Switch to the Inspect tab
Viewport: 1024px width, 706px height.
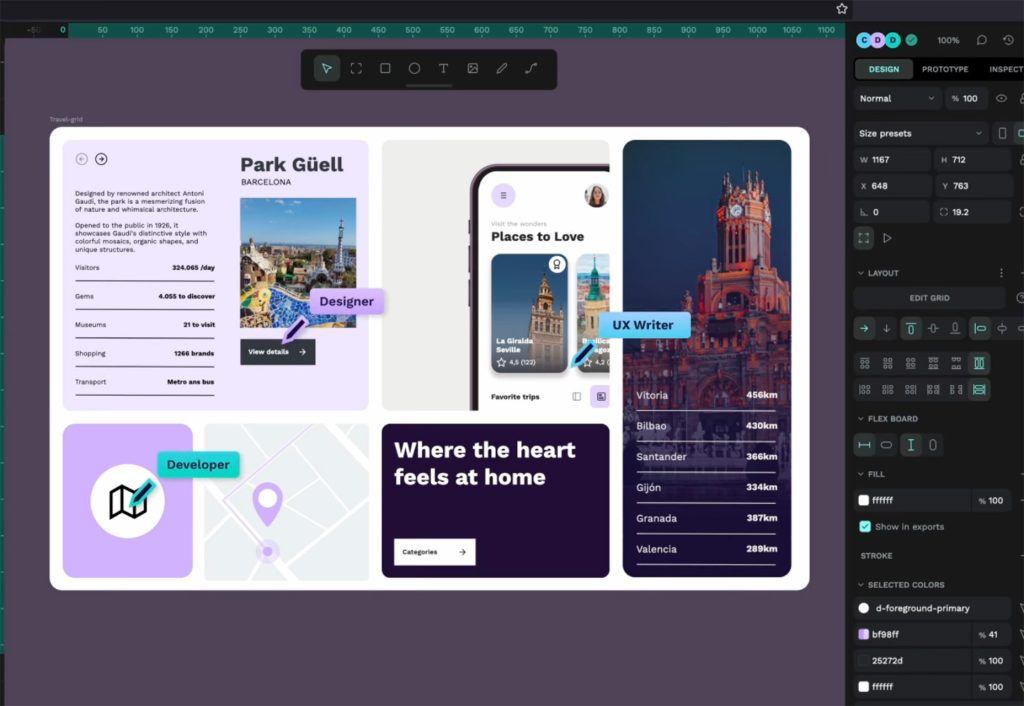[x=1004, y=69]
